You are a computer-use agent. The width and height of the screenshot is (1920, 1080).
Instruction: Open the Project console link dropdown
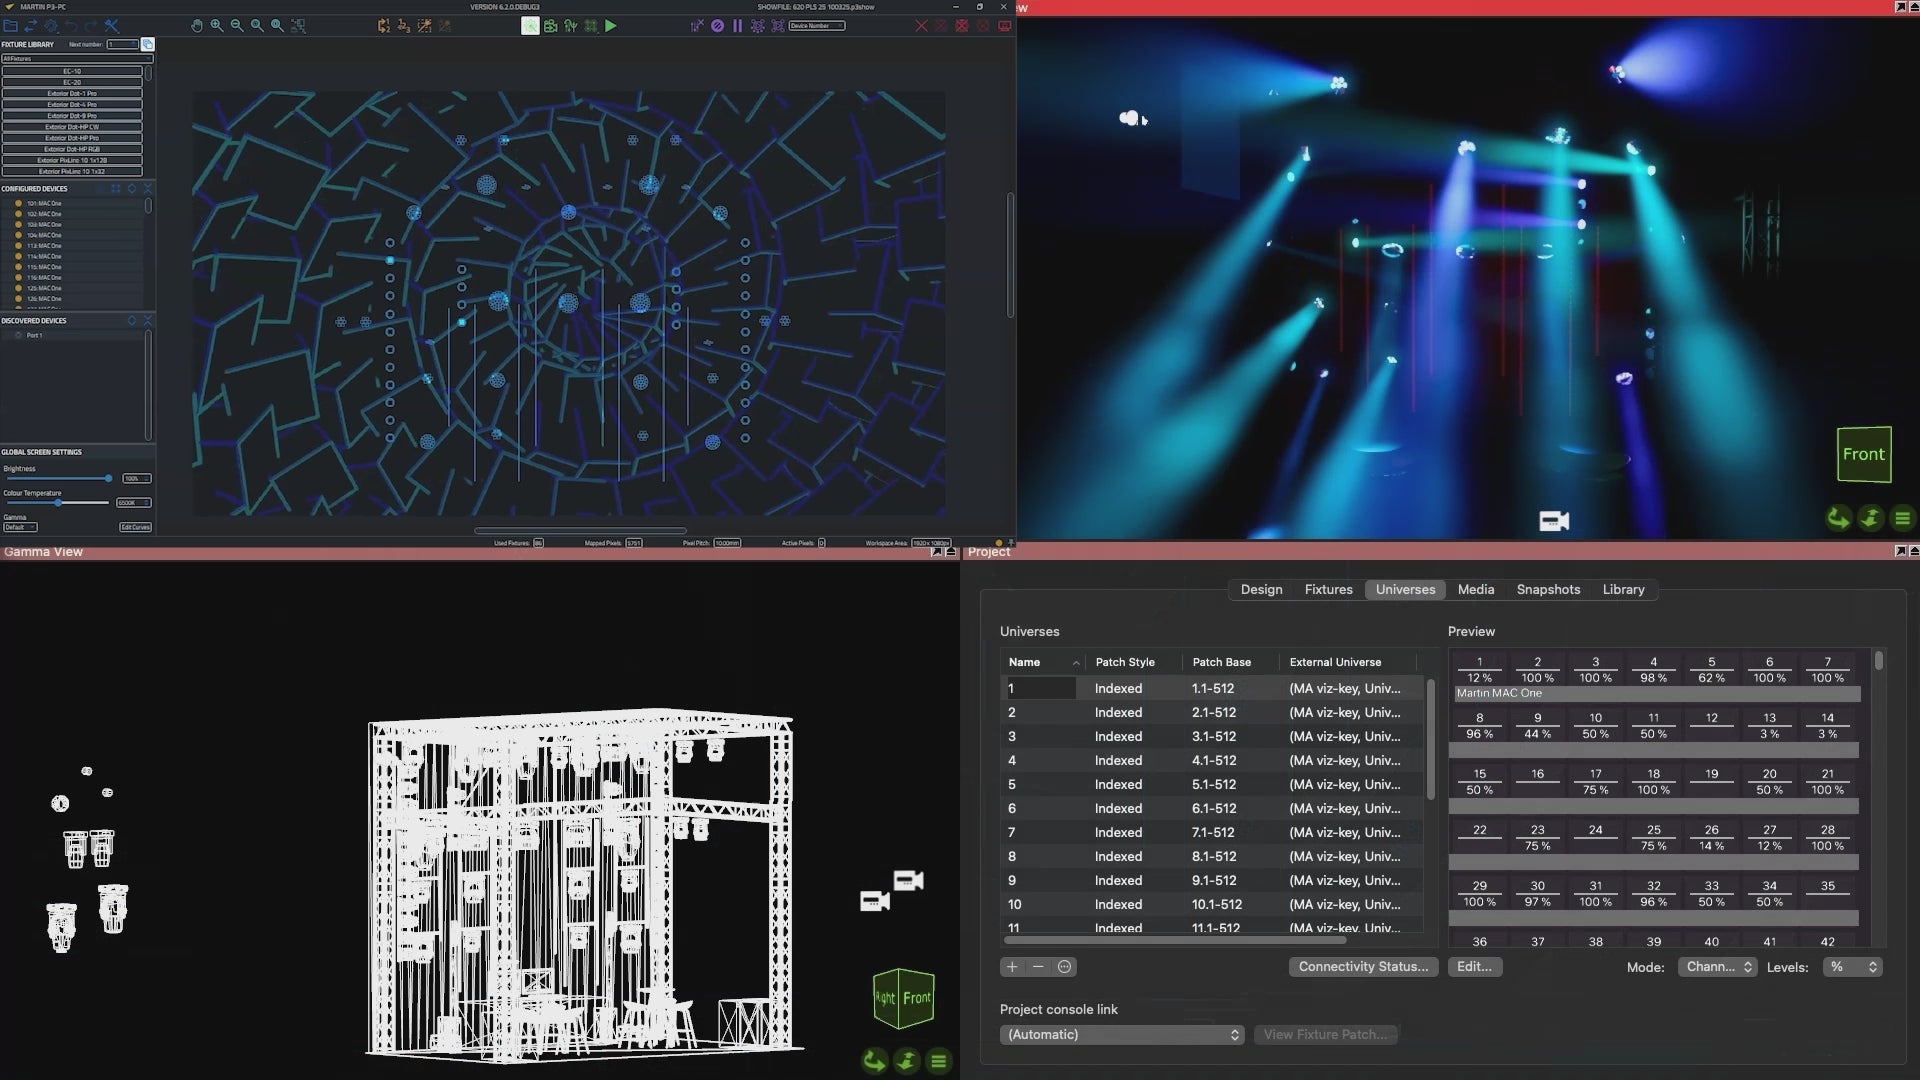click(x=1122, y=1035)
